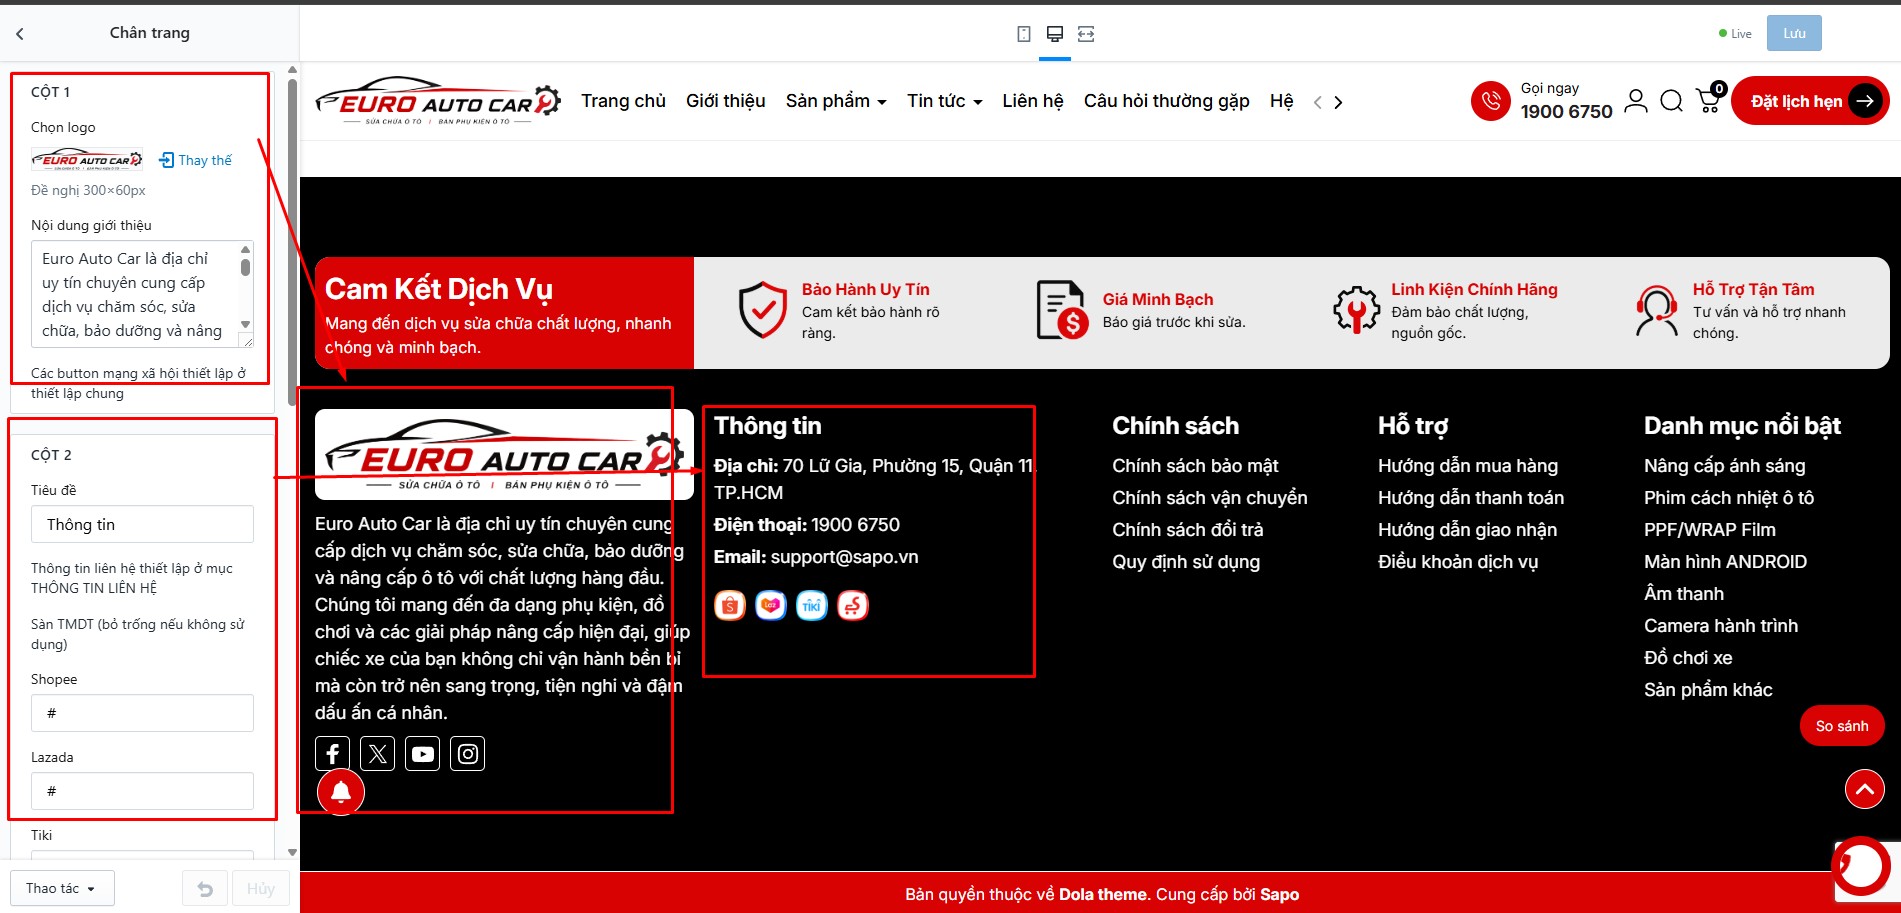Click the Bảo Hành Uy Tín shield icon
Image resolution: width=1901 pixels, height=913 pixels.
pyautogui.click(x=763, y=310)
